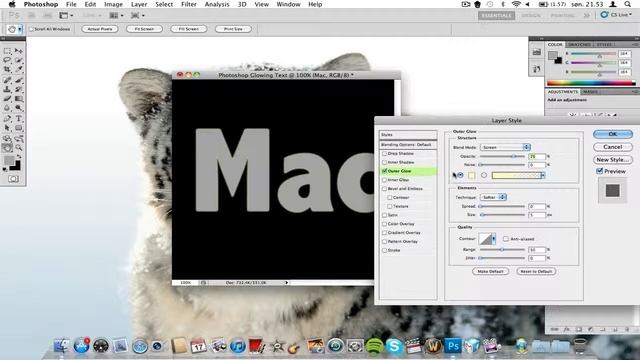Open the document status bar arrow
This screenshot has width=640, height=360.
(x=287, y=282)
